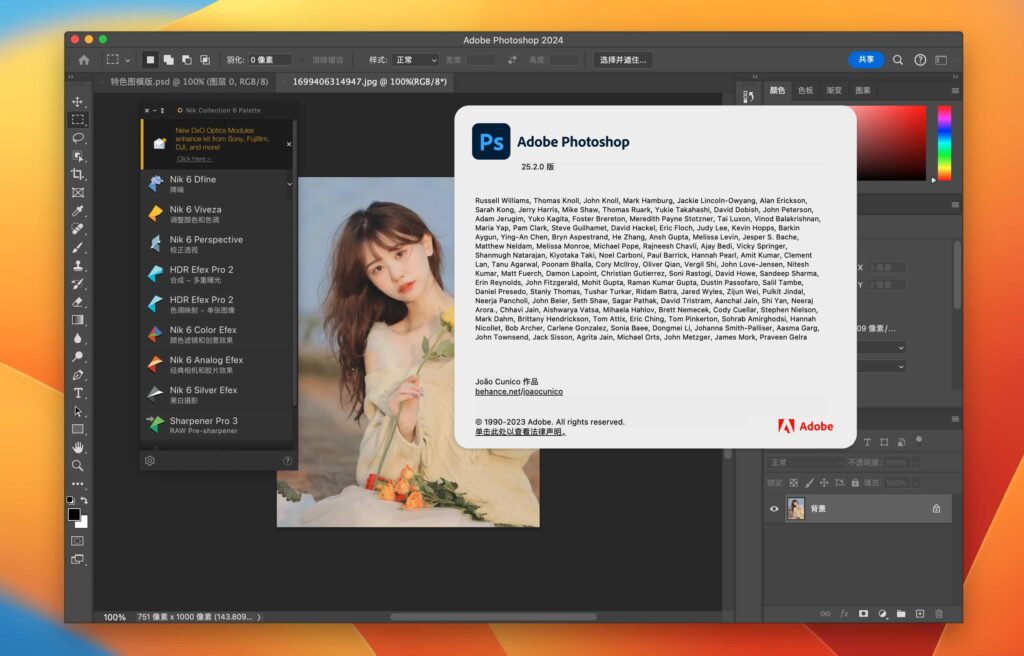
Task: Open the 渐变 gradients tab
Action: [834, 90]
